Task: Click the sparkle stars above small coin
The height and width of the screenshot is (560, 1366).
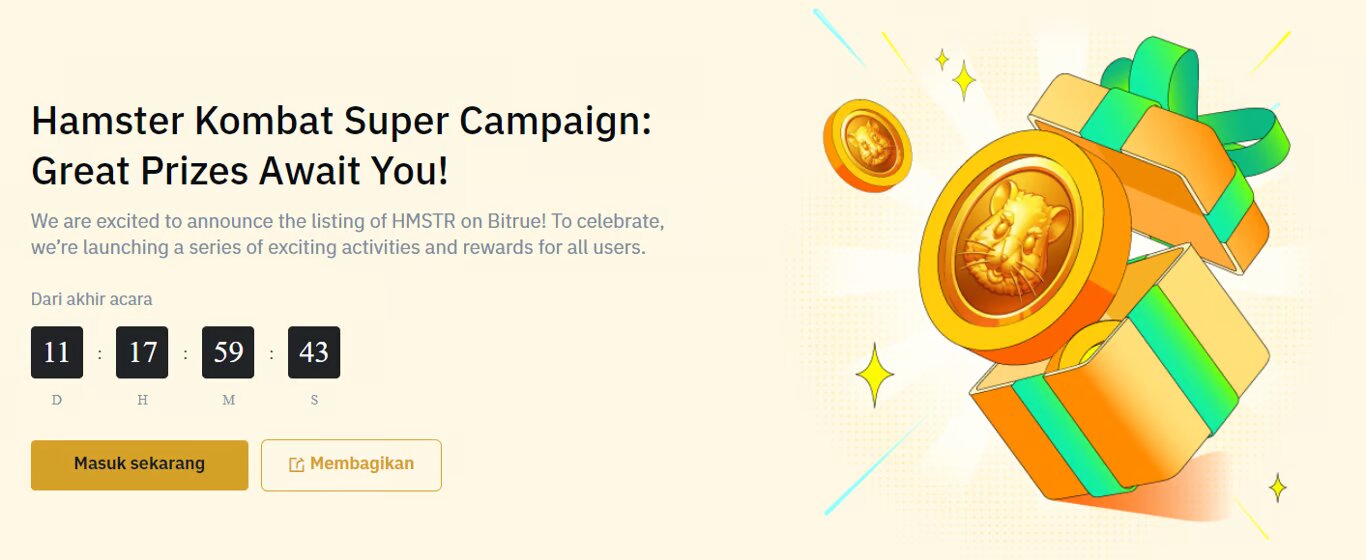Action: (x=956, y=74)
